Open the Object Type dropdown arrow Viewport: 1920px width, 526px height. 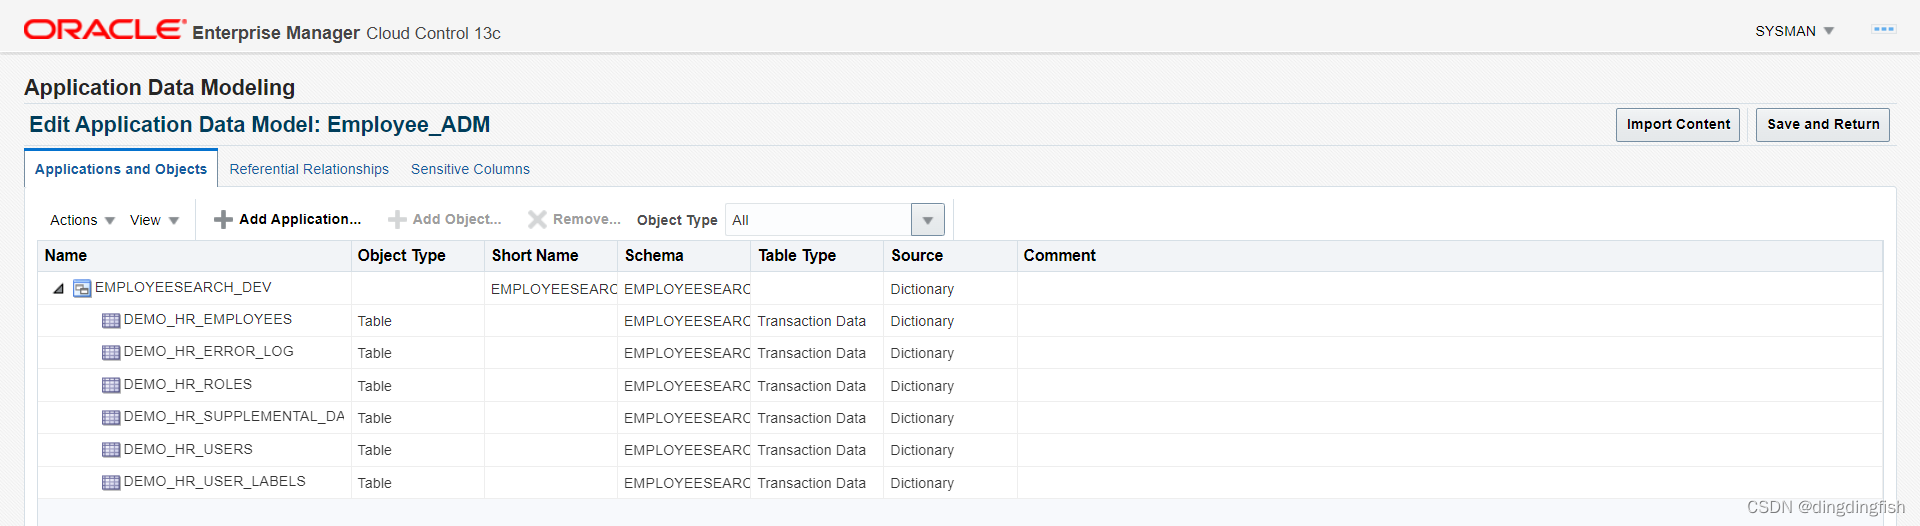tap(927, 220)
